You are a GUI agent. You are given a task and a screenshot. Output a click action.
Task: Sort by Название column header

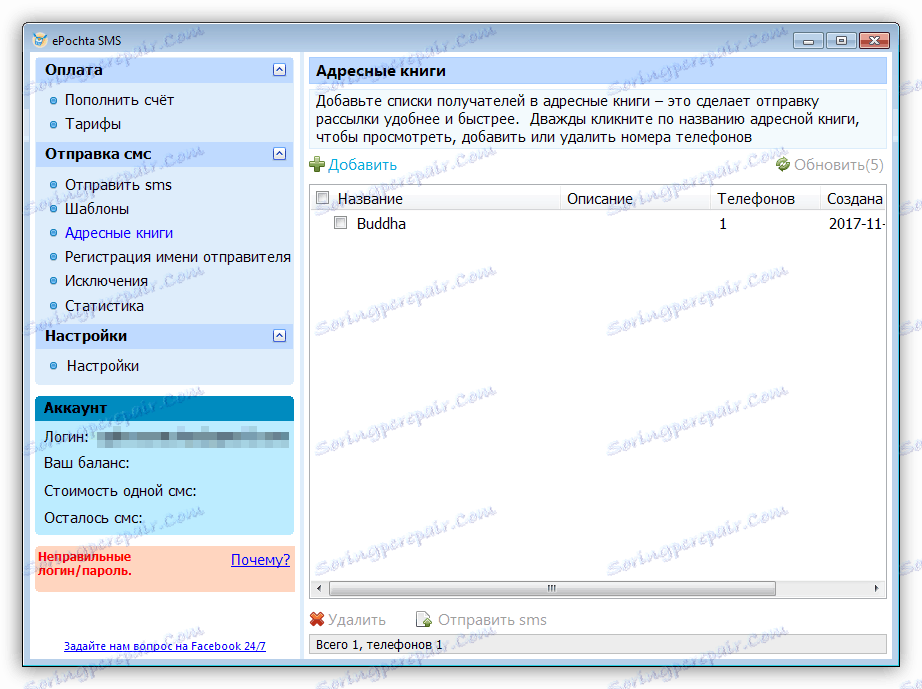(x=370, y=199)
